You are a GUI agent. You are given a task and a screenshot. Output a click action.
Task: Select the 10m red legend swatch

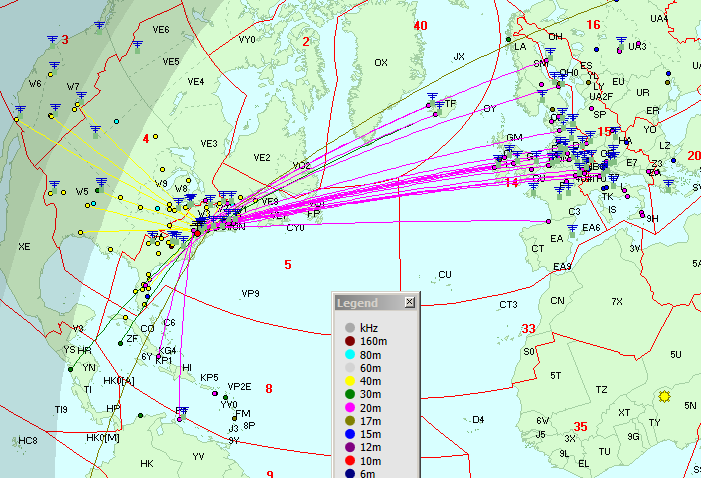pyautogui.click(x=350, y=461)
